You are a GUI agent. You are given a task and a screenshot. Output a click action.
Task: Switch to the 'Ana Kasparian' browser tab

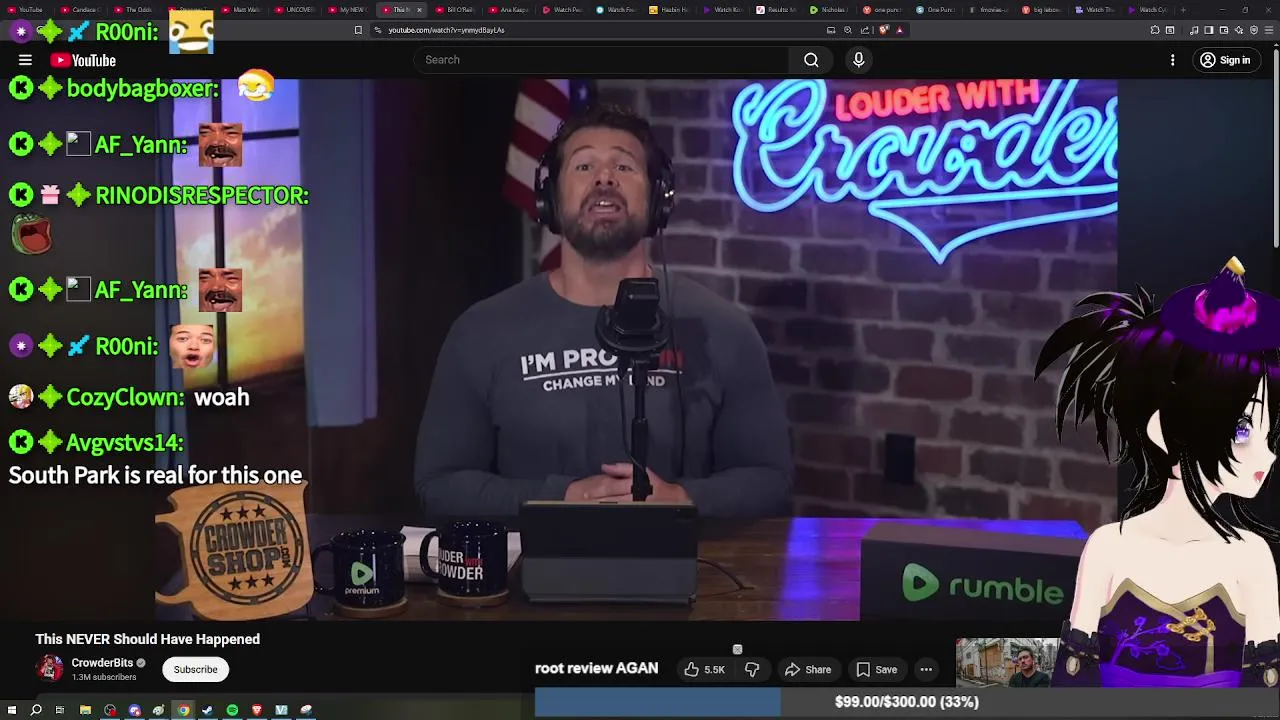pos(508,10)
